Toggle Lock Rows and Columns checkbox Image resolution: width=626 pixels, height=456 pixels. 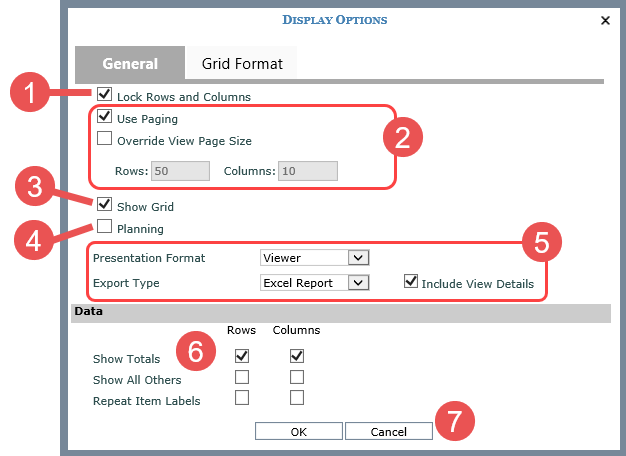(105, 96)
